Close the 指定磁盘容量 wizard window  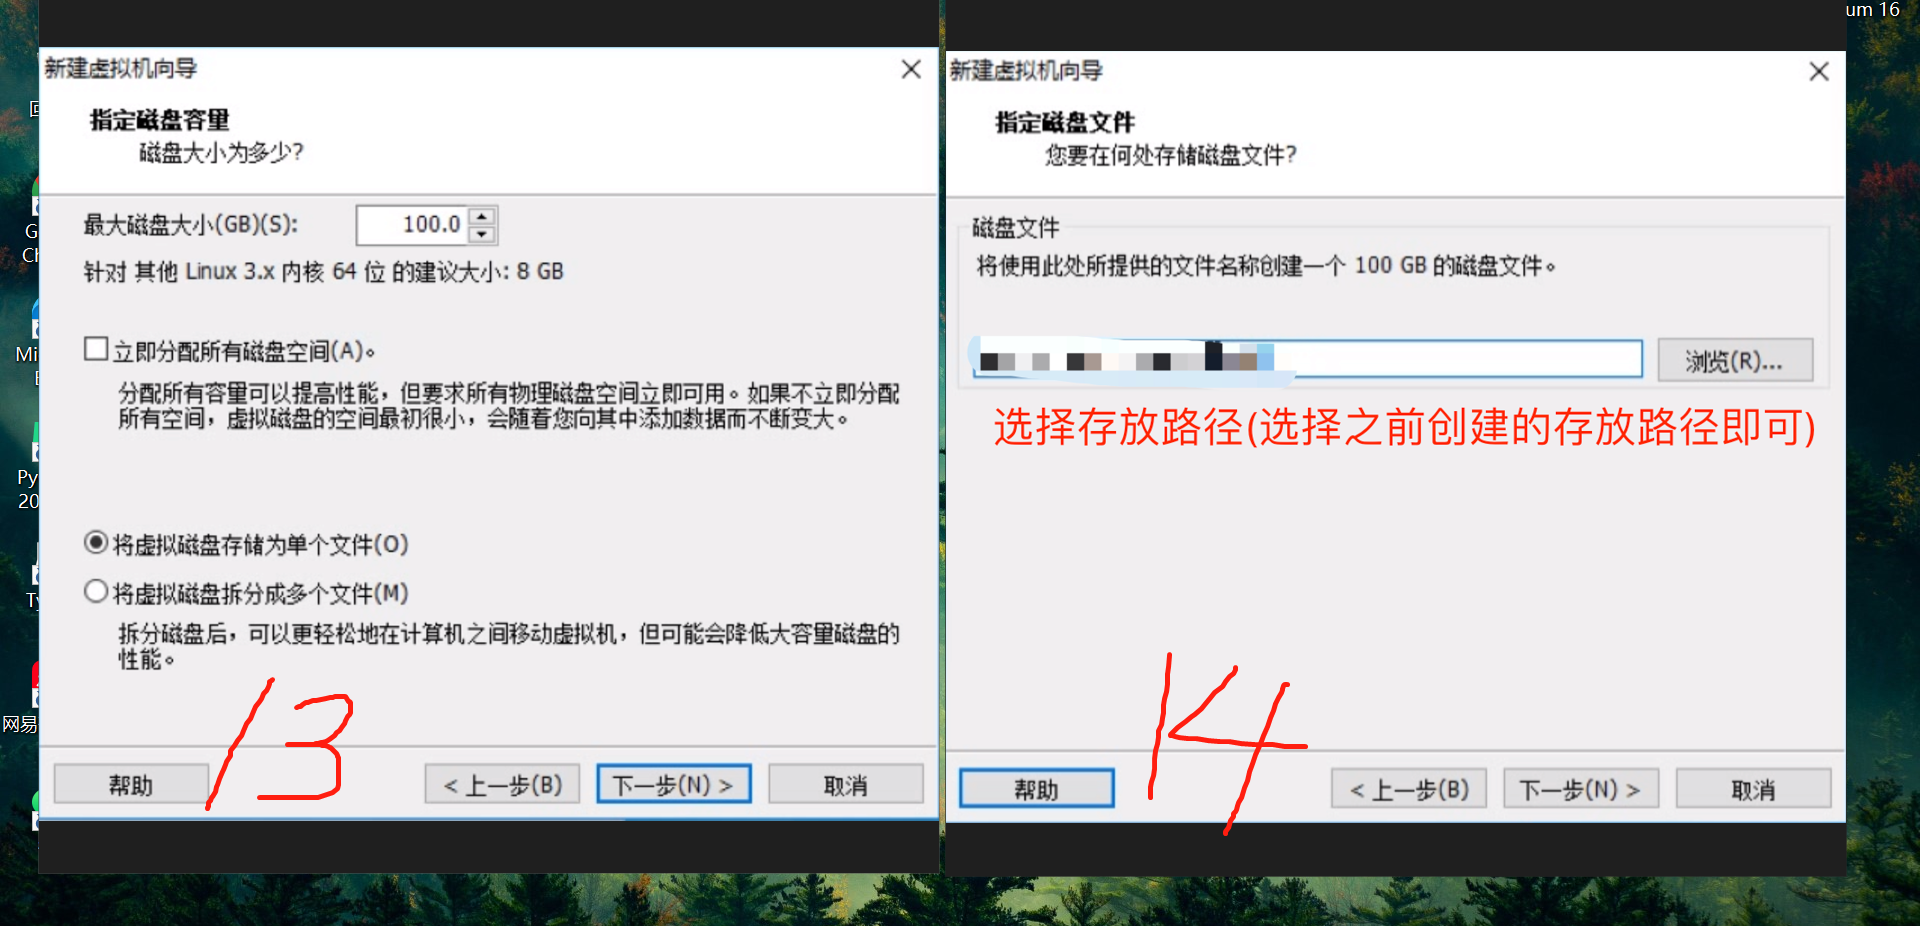point(911,69)
